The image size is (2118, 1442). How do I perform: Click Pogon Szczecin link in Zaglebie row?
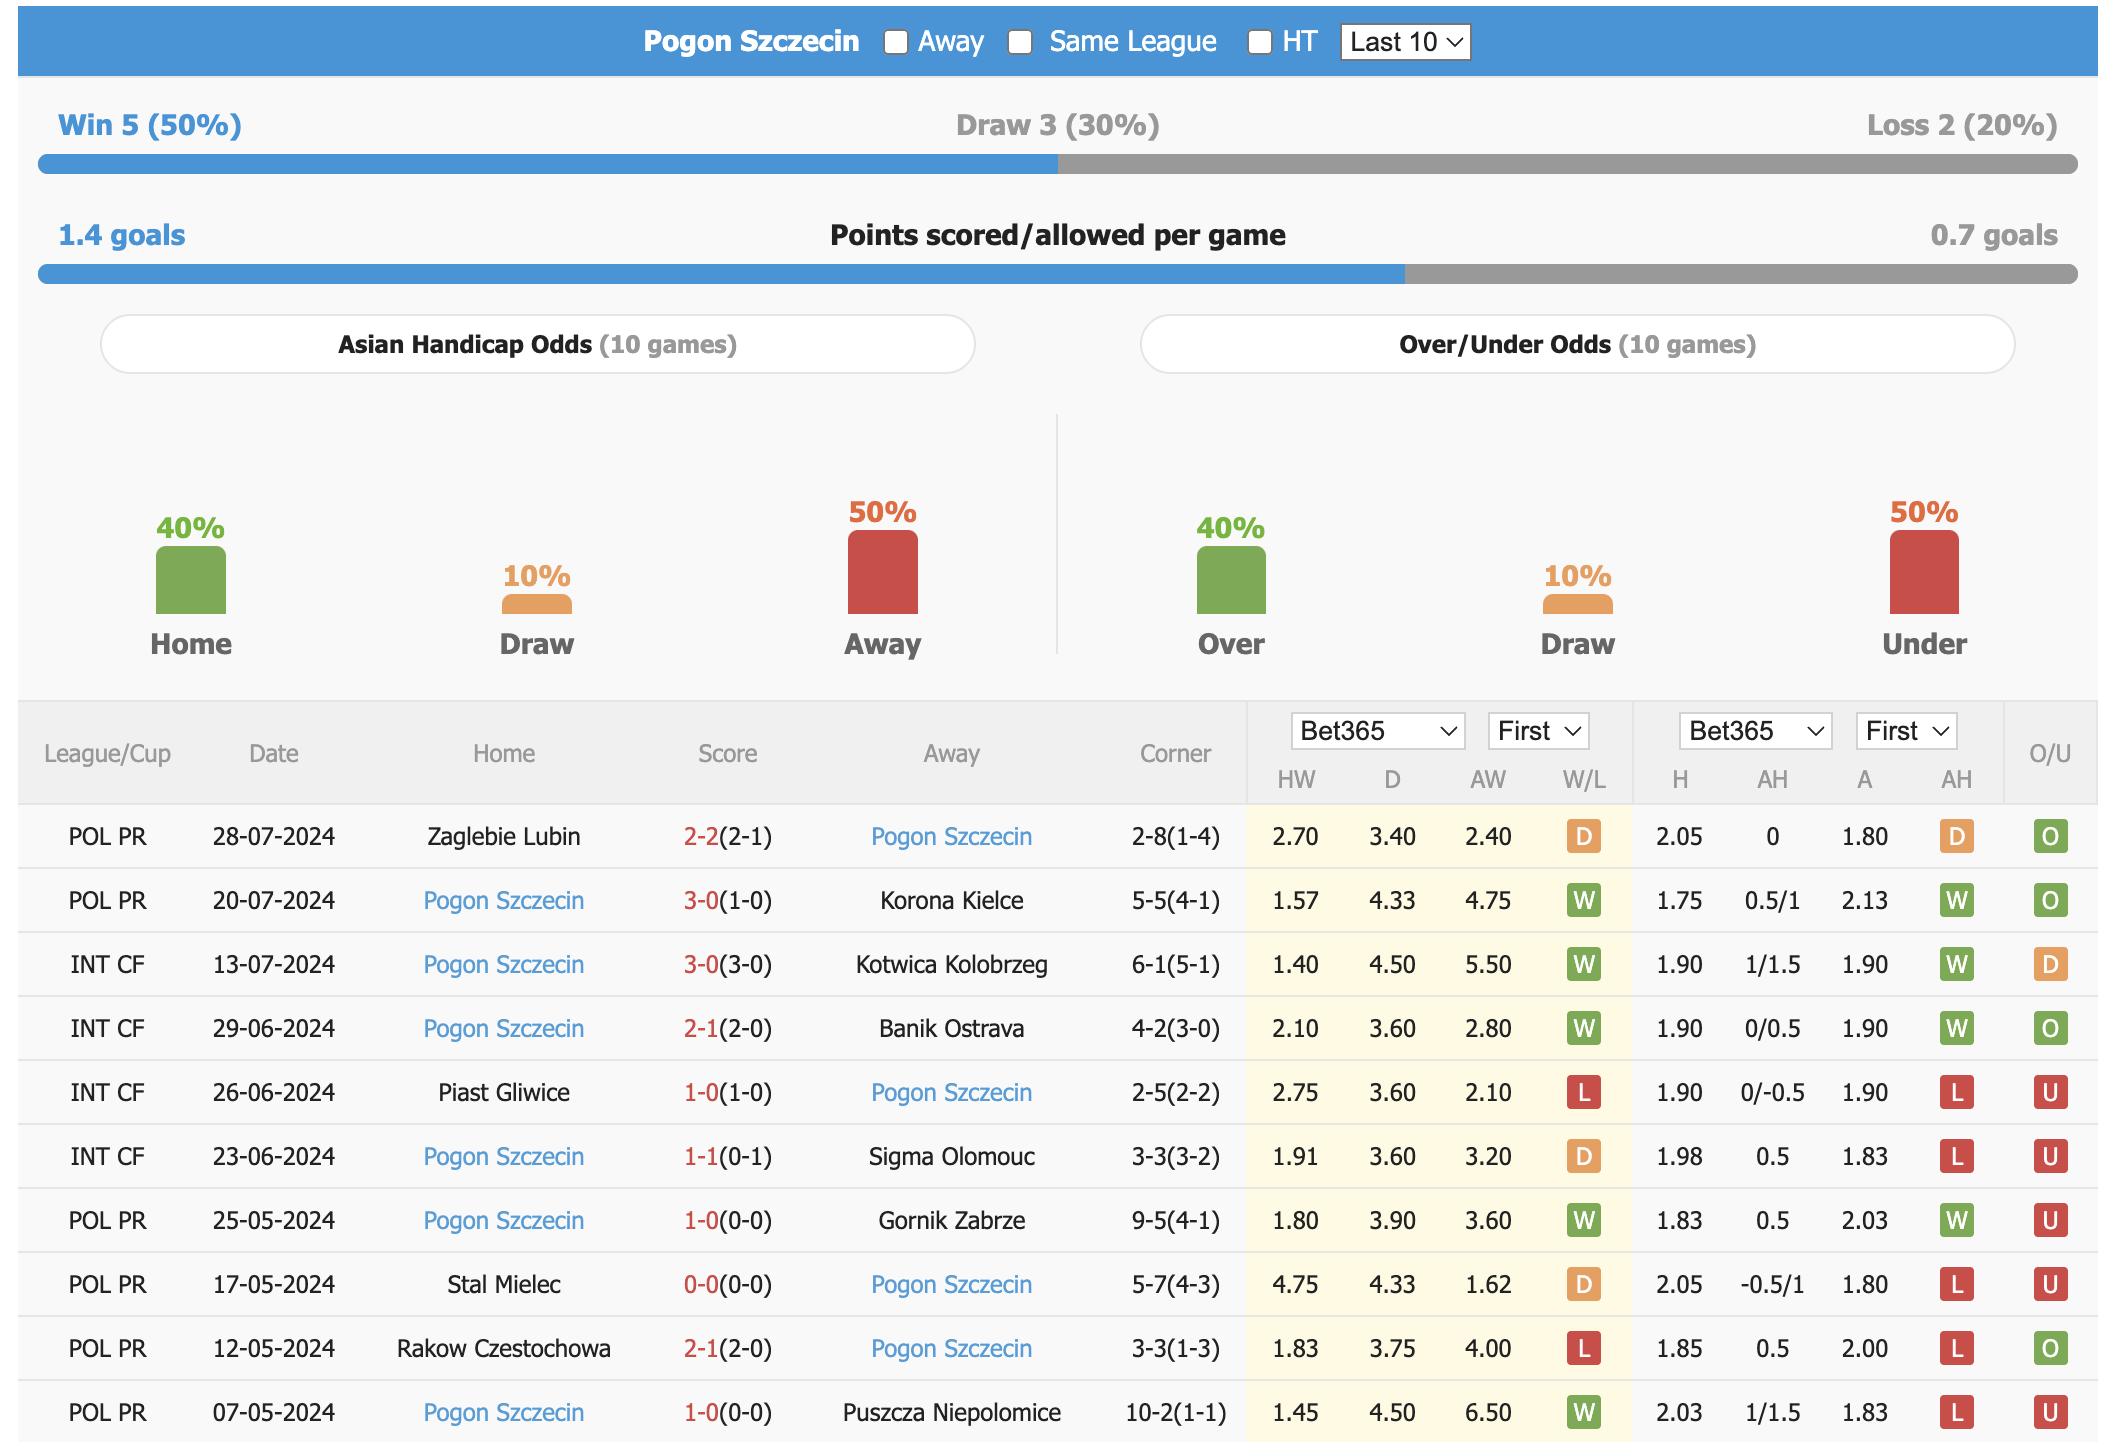coord(953,837)
